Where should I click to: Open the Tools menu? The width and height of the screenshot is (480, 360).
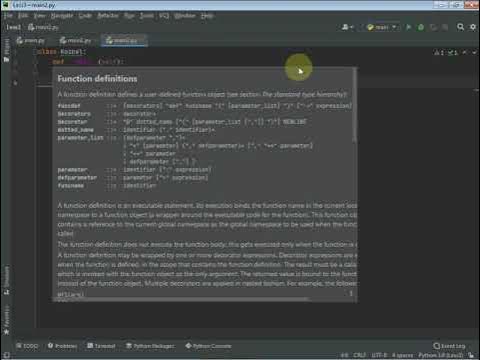pyautogui.click(x=146, y=16)
